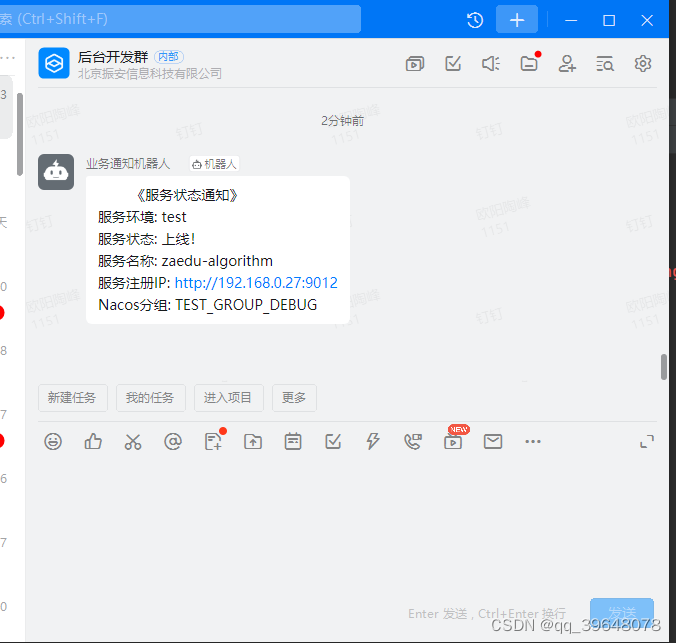Click in the message input area
676x643 pixels.
pyautogui.click(x=345, y=526)
